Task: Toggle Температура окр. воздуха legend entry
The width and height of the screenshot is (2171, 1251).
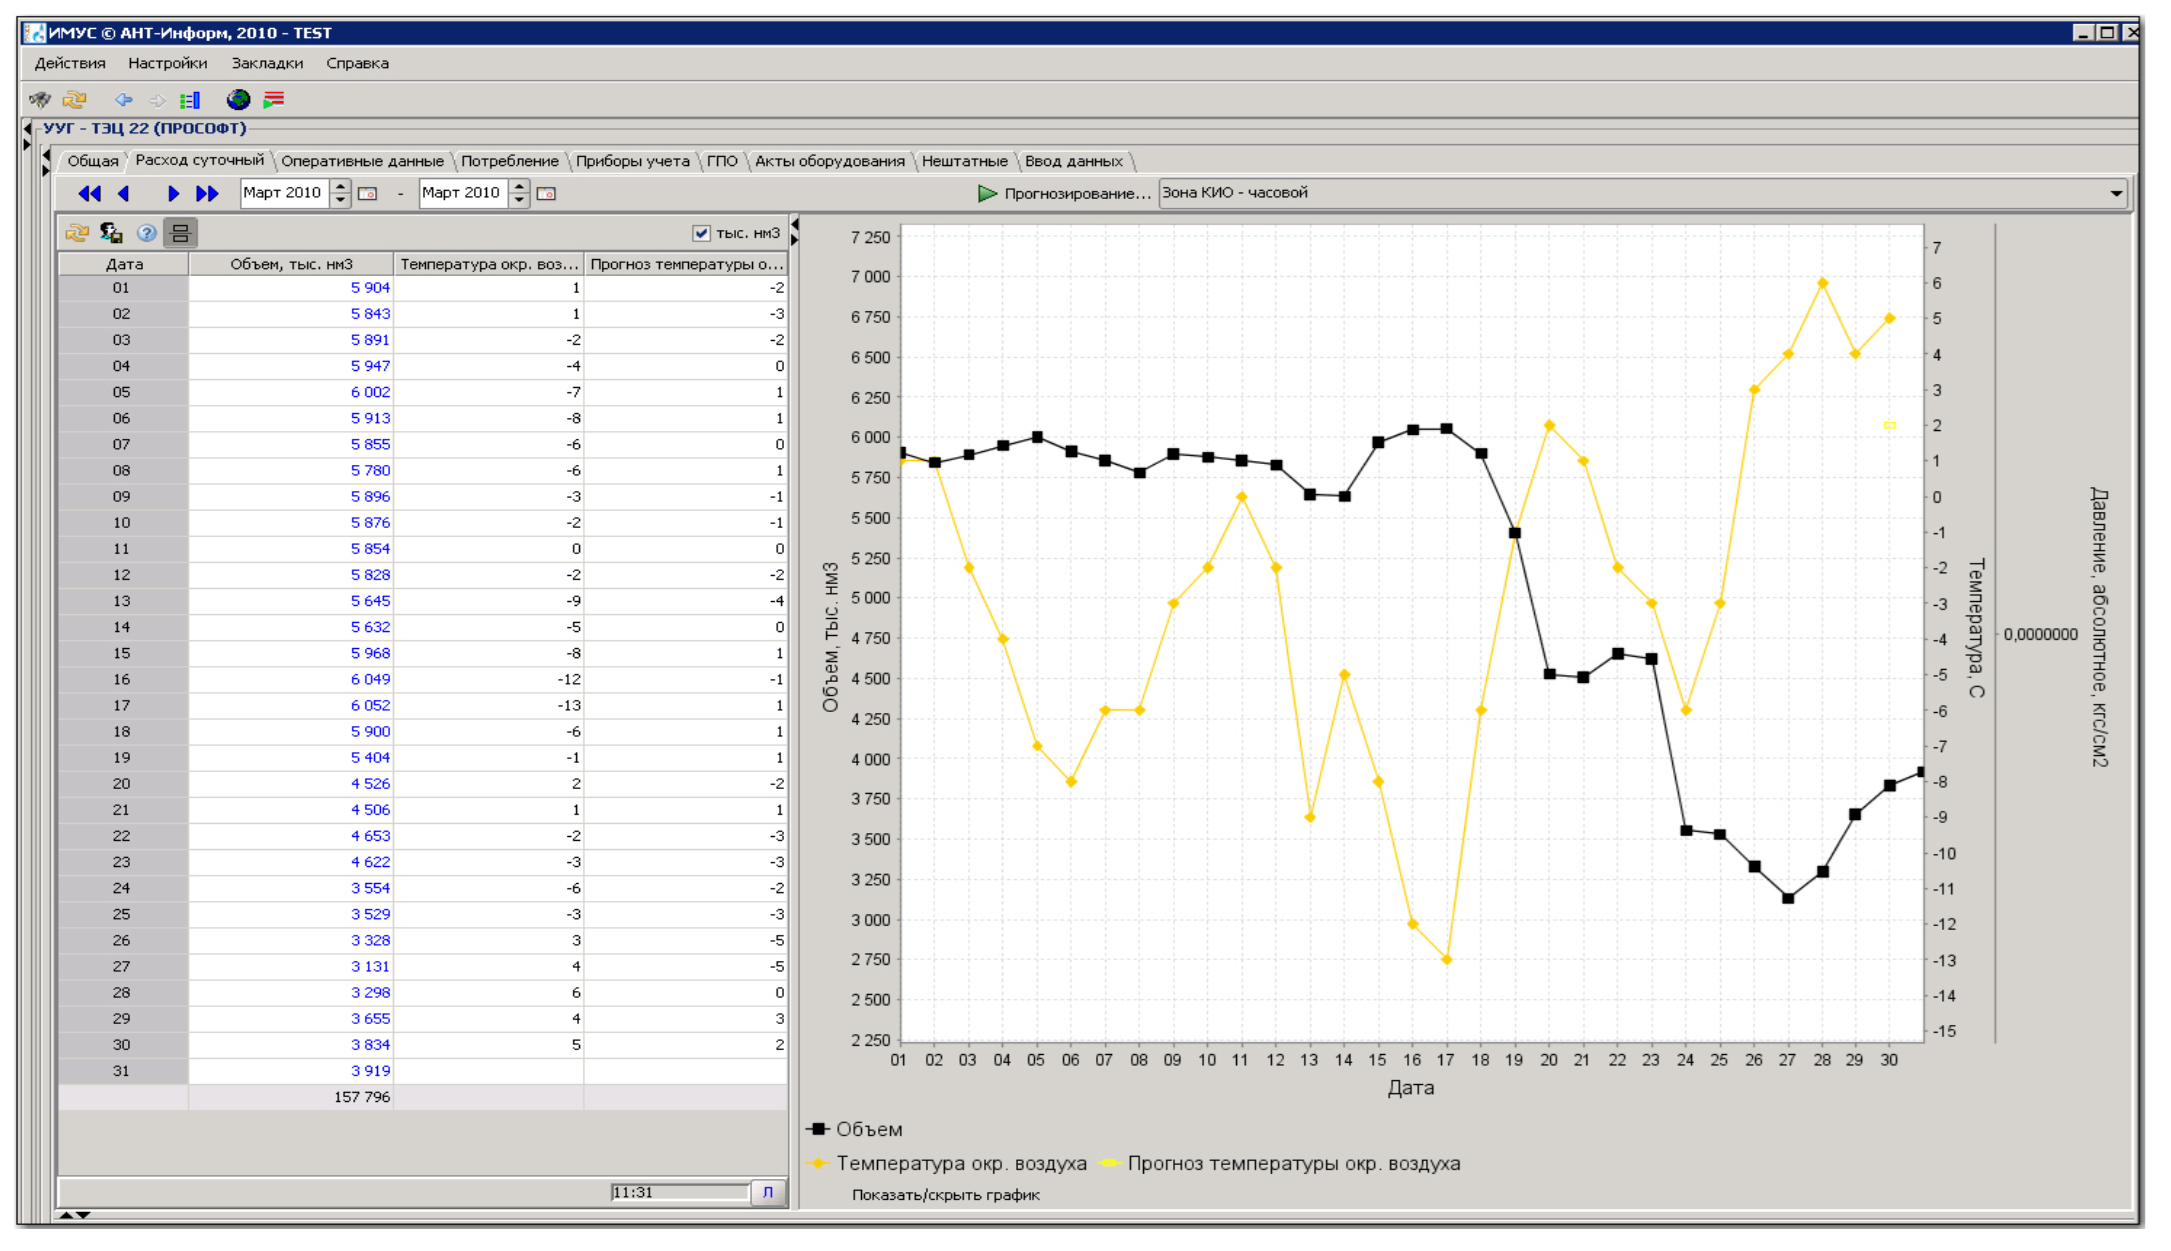Action: [947, 1163]
